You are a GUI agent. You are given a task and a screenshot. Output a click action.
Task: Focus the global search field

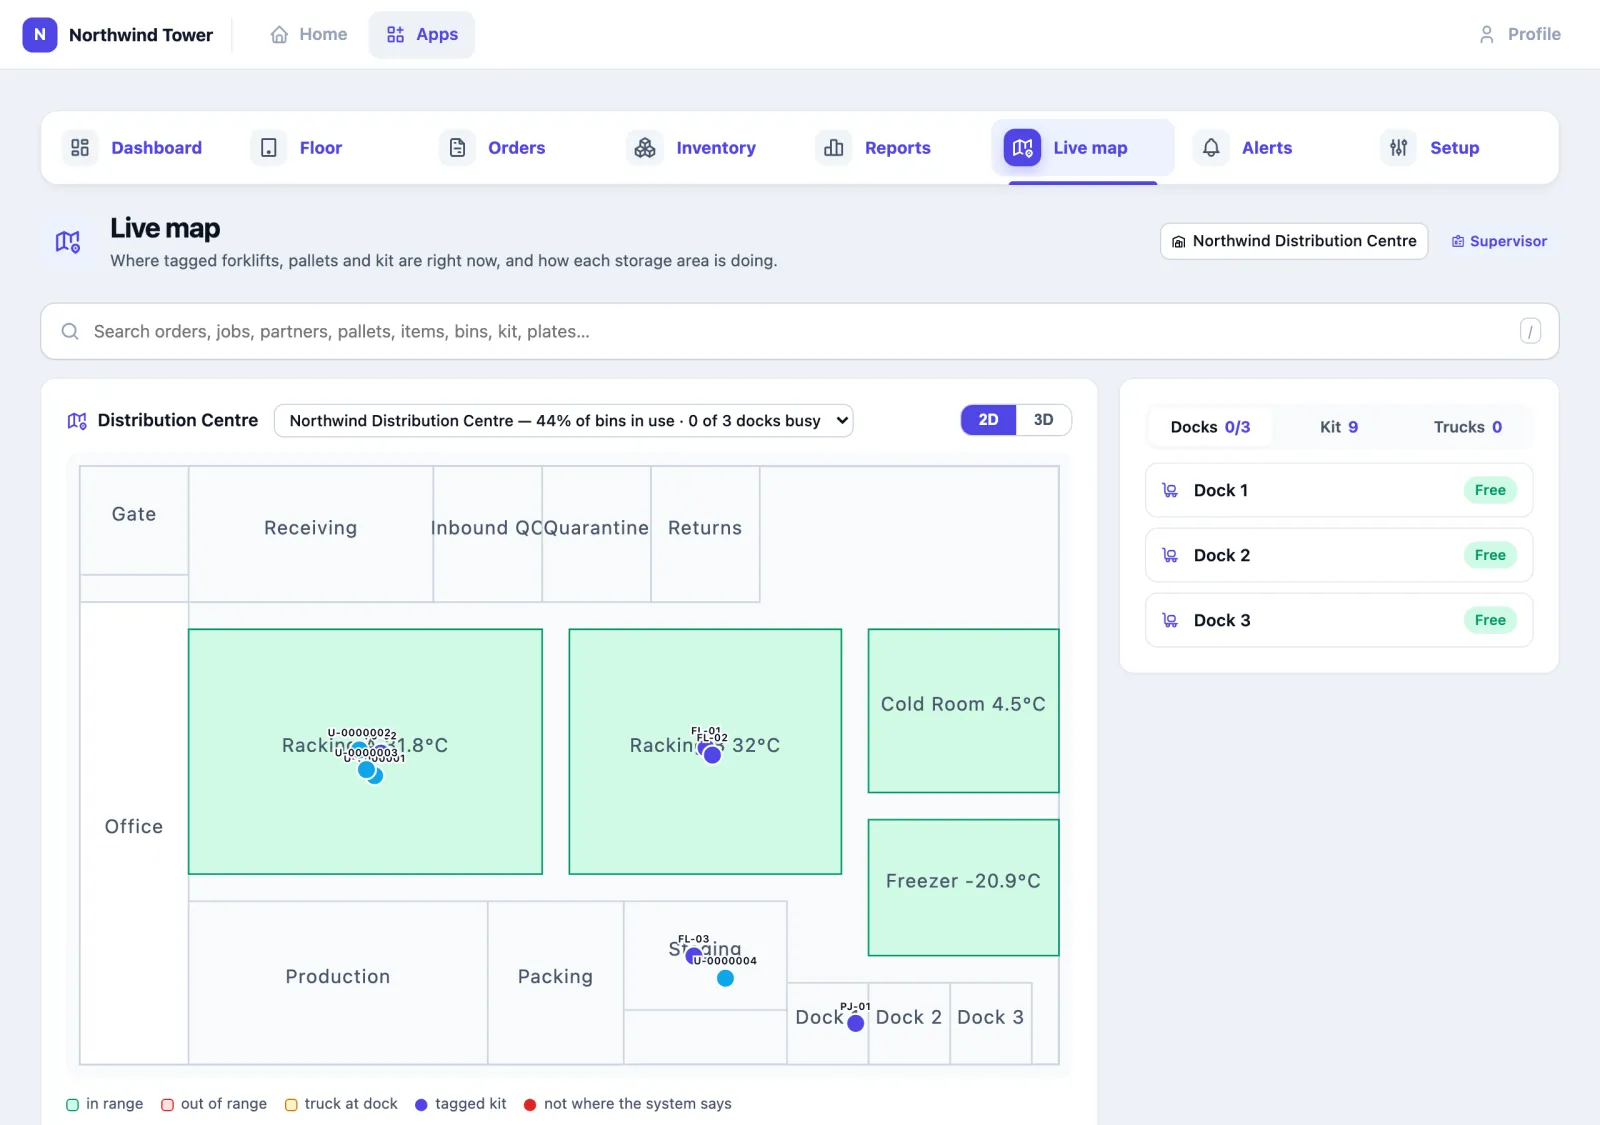(800, 331)
